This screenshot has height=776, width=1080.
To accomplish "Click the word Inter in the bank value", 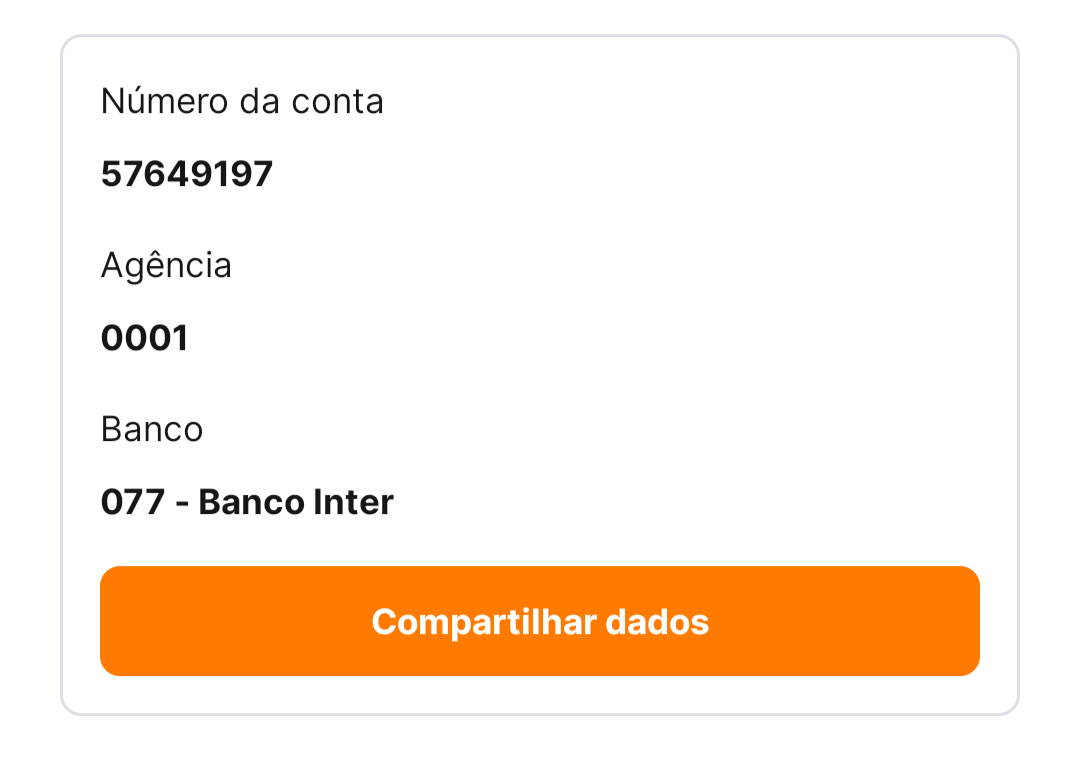I will point(354,502).
